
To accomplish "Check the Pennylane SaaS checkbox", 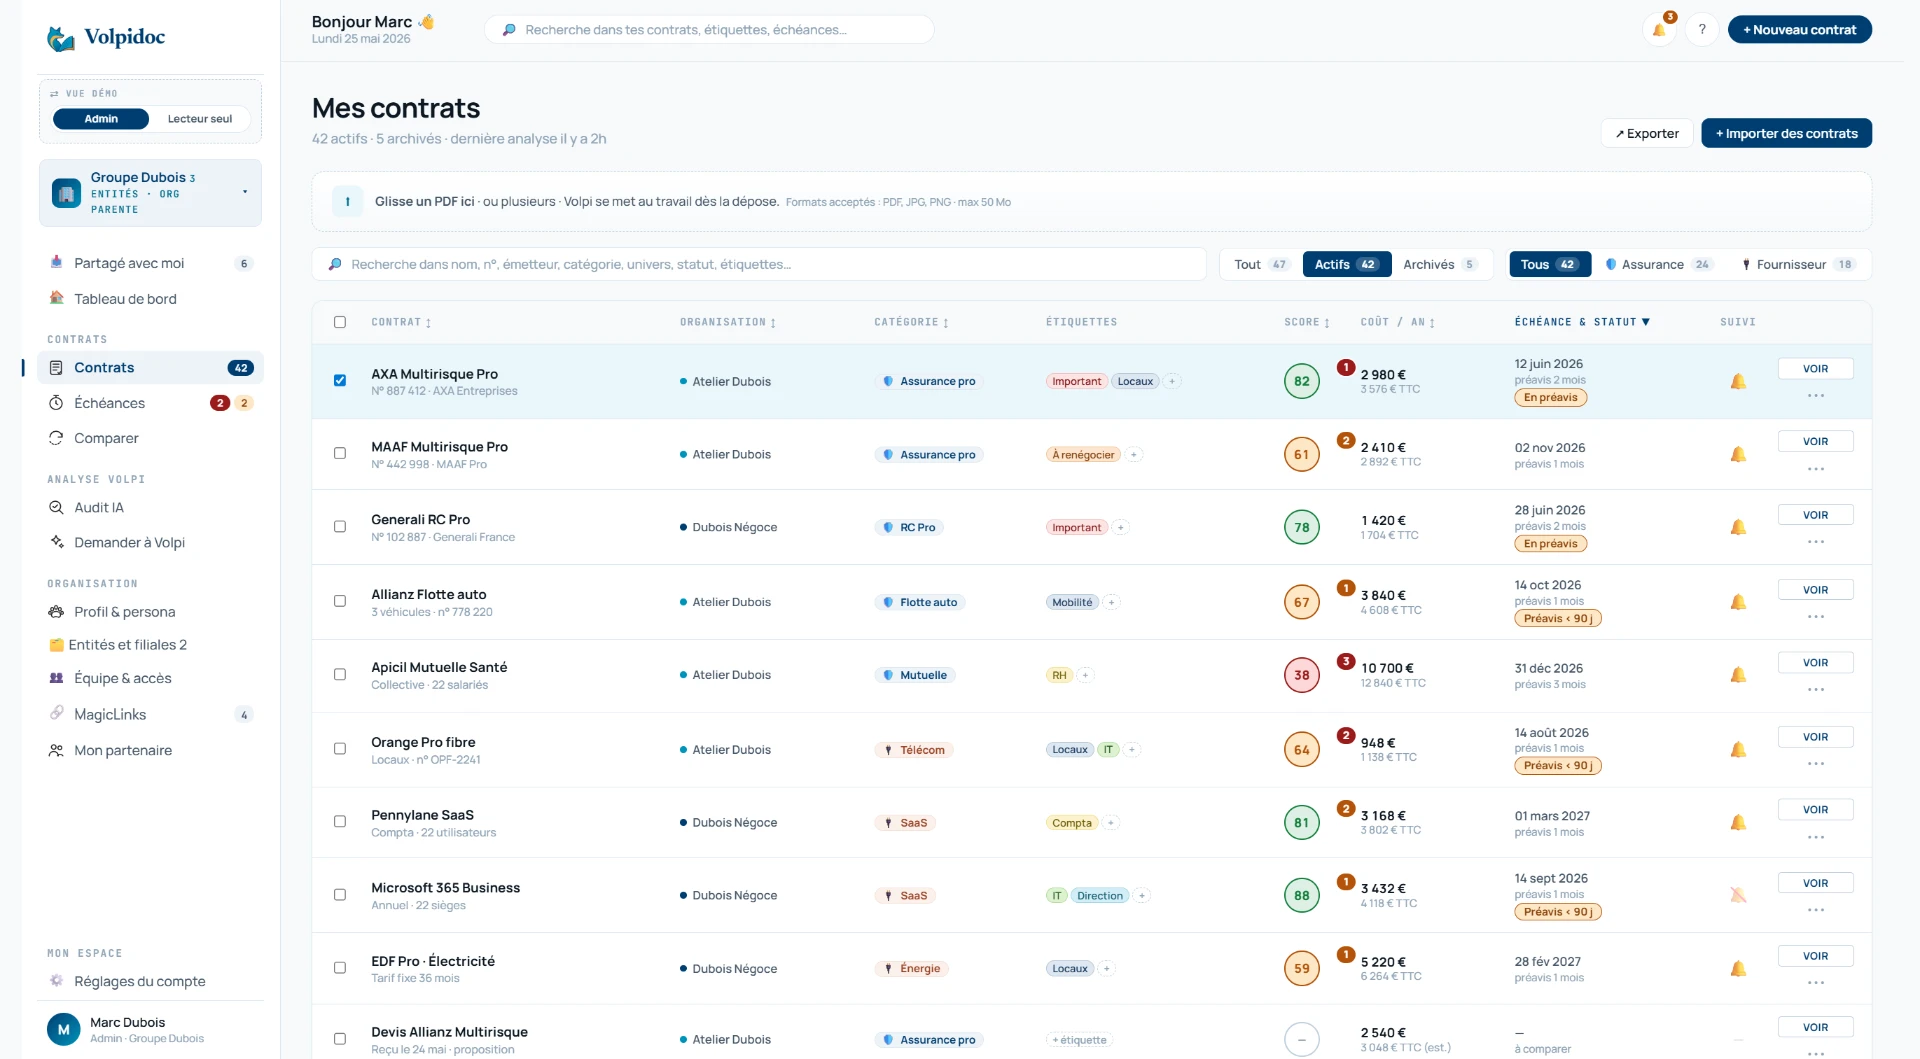I will click(x=340, y=822).
